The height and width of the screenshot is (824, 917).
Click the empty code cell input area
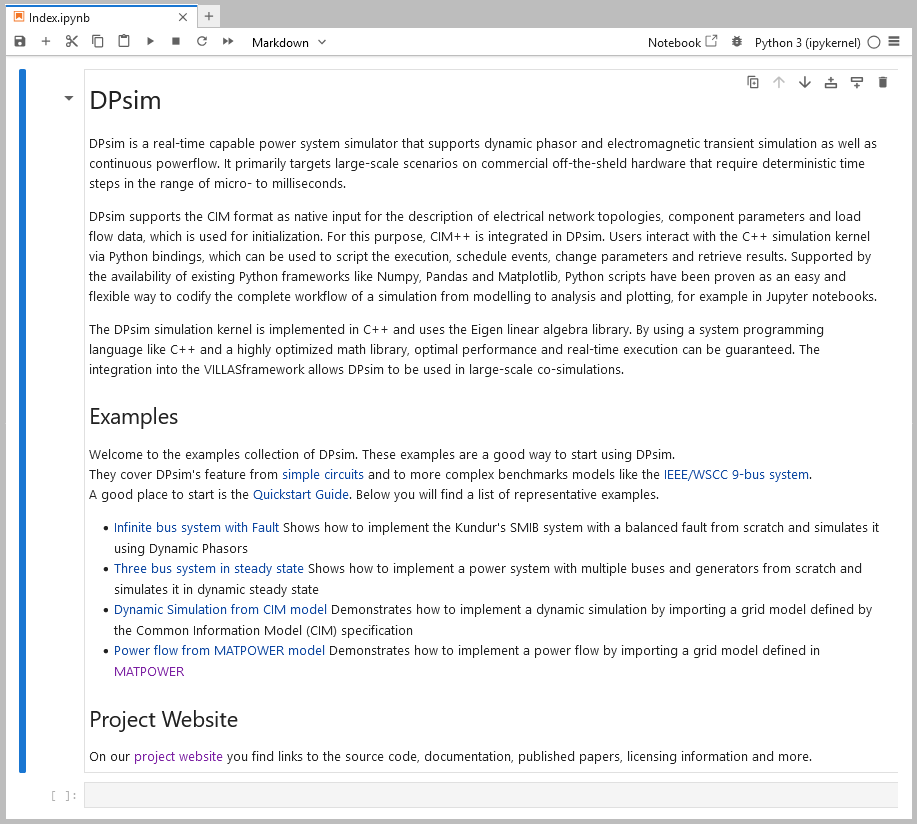(x=490, y=795)
